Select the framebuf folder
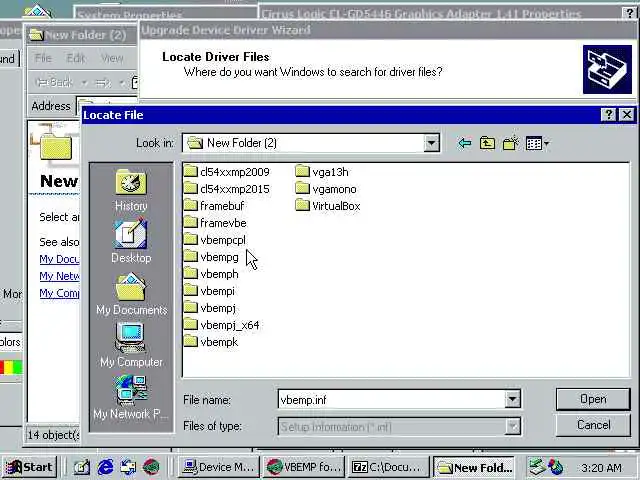The height and width of the screenshot is (480, 640). (x=214, y=206)
